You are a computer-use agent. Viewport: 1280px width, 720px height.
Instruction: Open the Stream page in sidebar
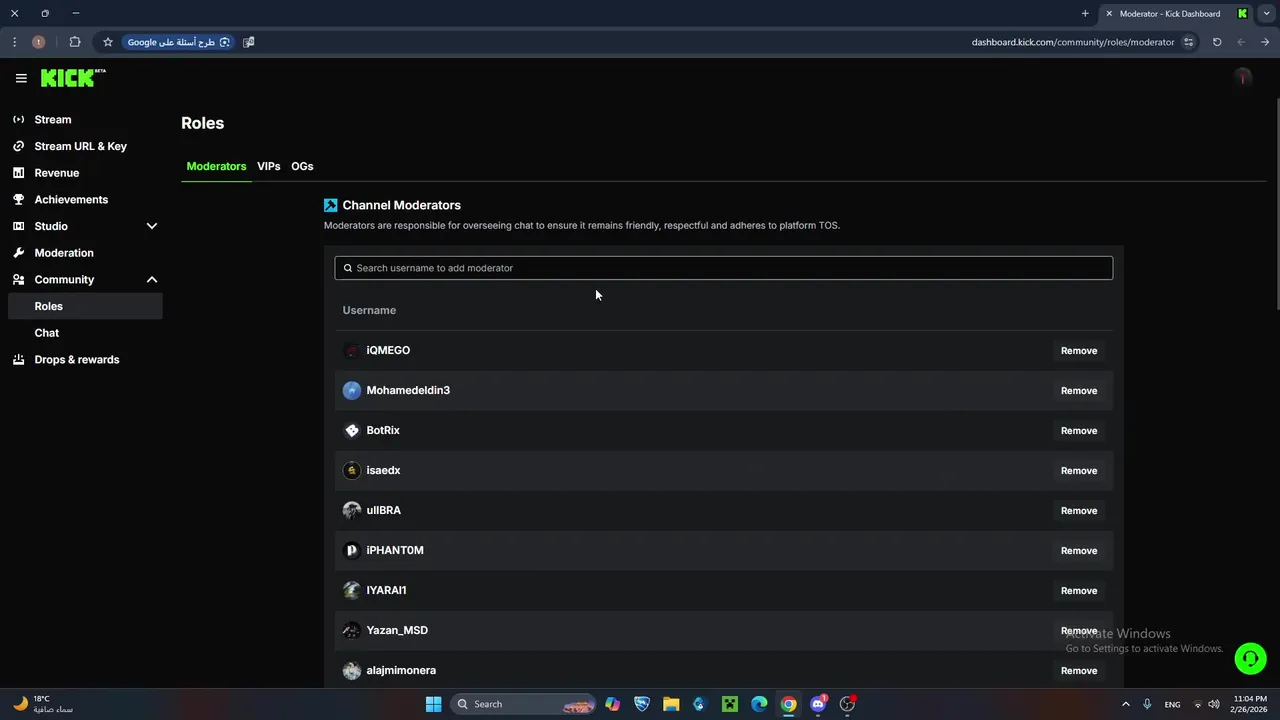pos(53,119)
